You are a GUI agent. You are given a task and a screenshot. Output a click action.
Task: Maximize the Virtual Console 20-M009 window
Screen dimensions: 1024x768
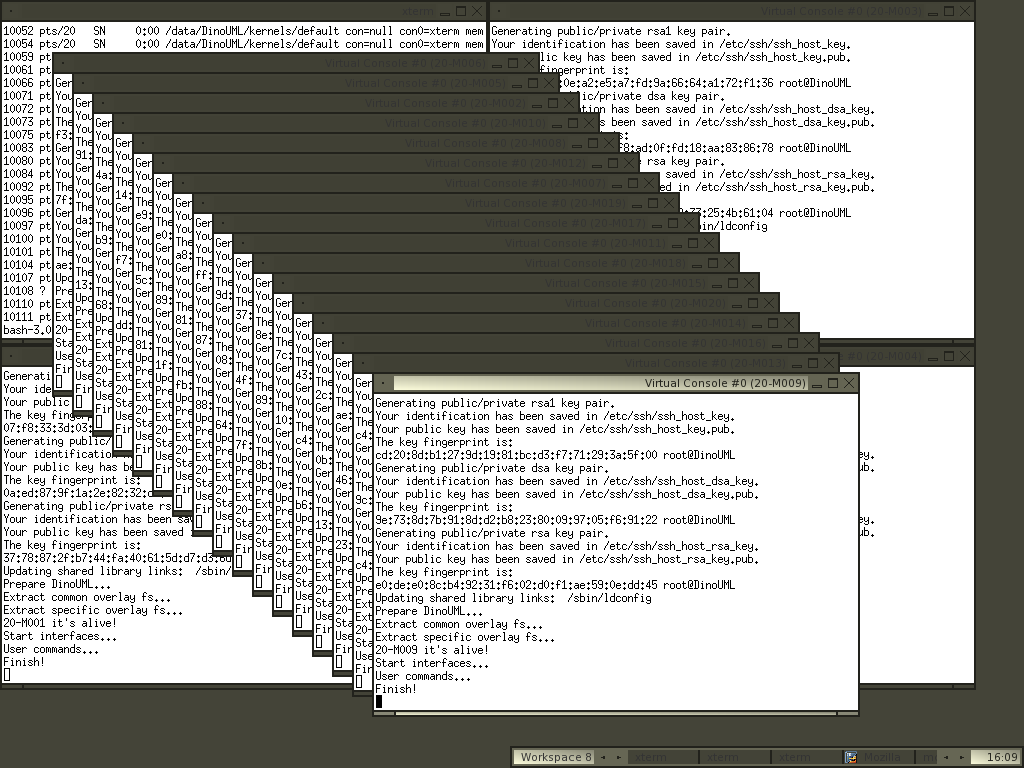click(833, 383)
